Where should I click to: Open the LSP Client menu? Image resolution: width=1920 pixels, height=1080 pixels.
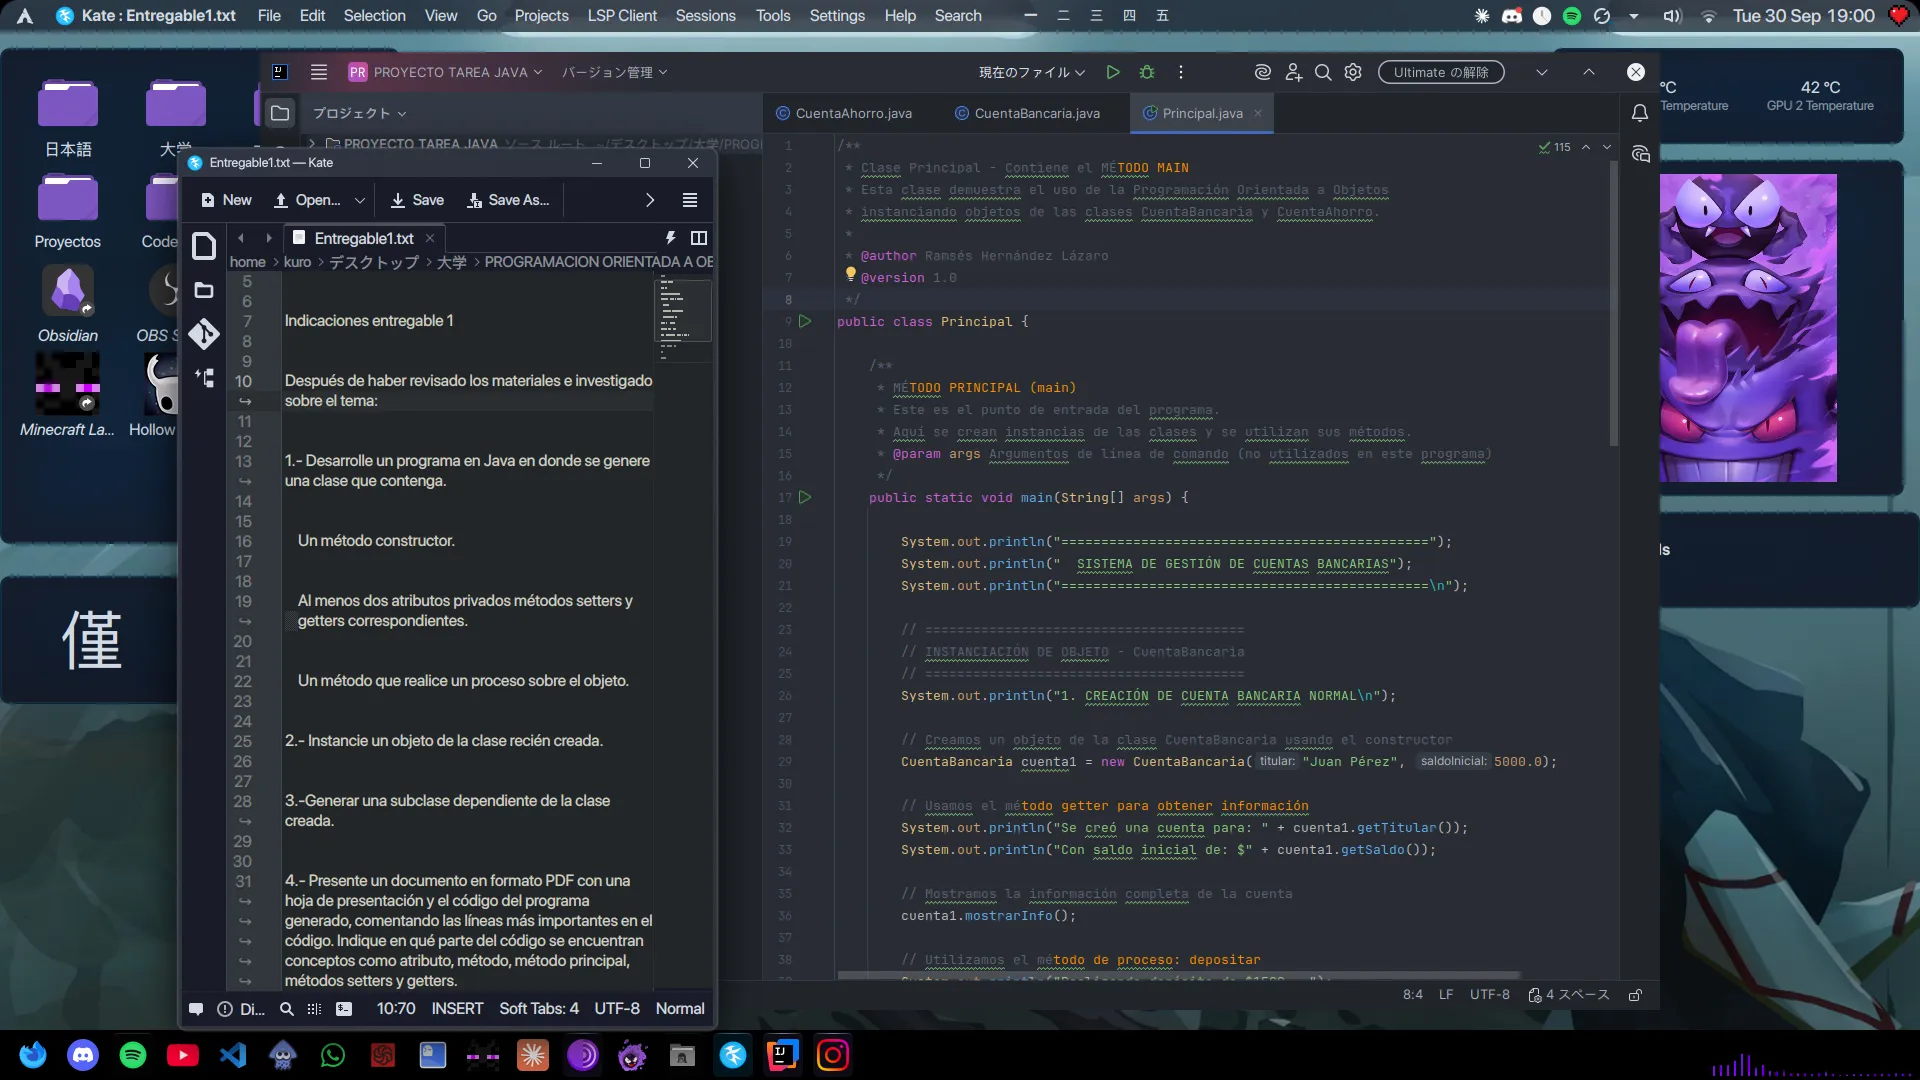[x=621, y=16]
